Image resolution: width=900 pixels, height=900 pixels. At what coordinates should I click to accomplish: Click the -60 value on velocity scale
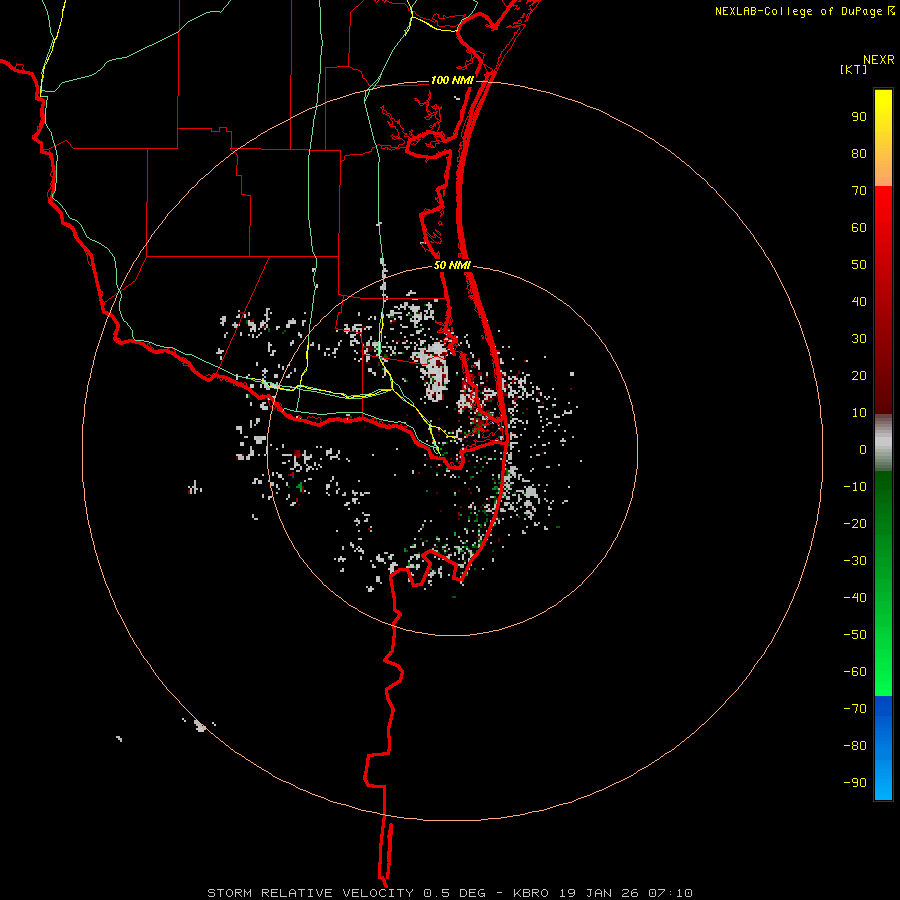tap(855, 672)
